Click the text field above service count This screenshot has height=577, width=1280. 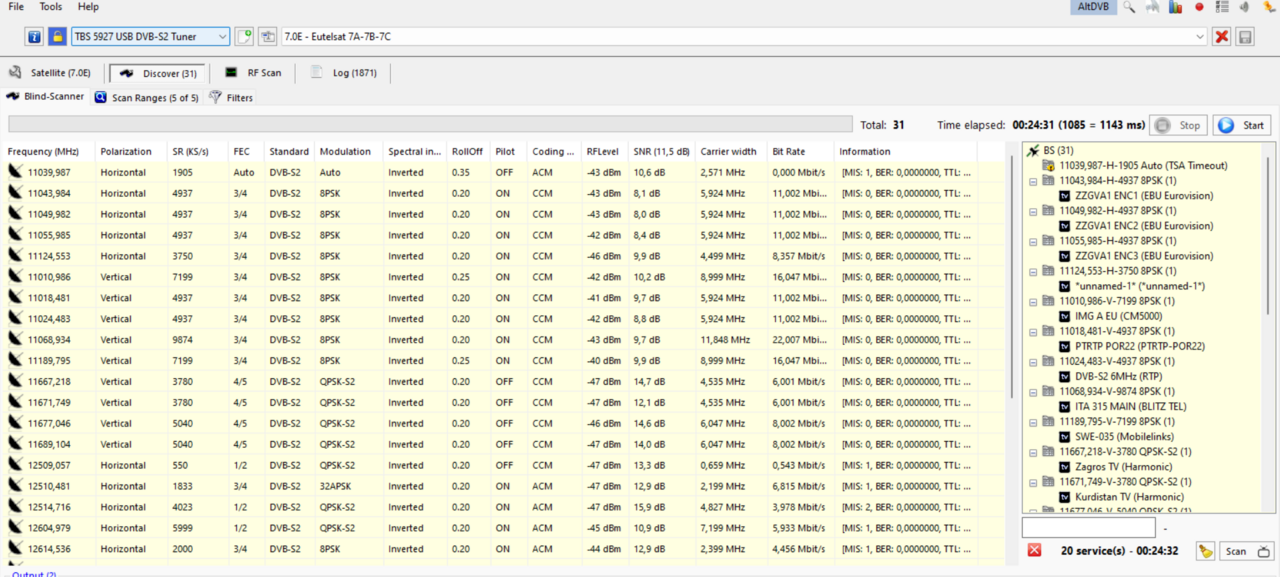coord(1088,528)
